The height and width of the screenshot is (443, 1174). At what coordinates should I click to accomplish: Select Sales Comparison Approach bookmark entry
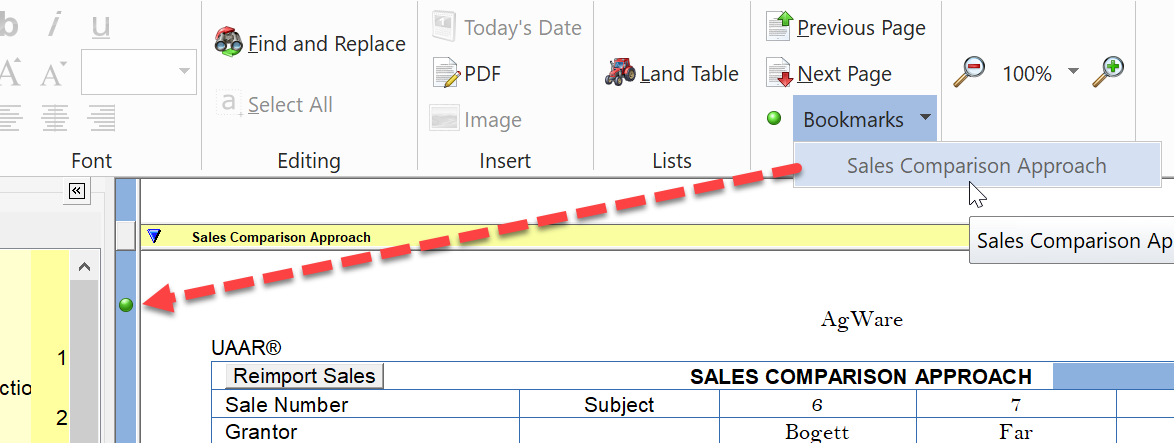pyautogui.click(x=976, y=166)
